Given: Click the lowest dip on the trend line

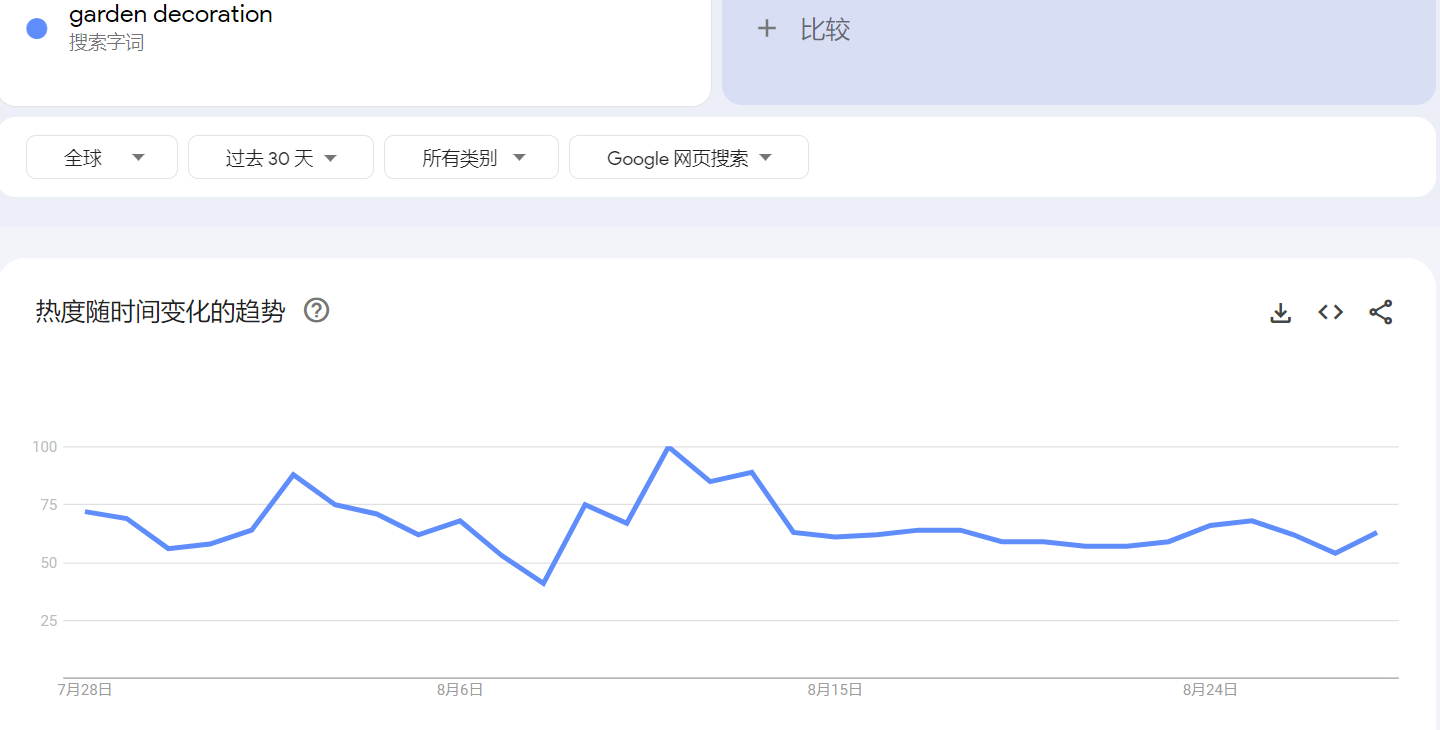Looking at the screenshot, I should [543, 583].
